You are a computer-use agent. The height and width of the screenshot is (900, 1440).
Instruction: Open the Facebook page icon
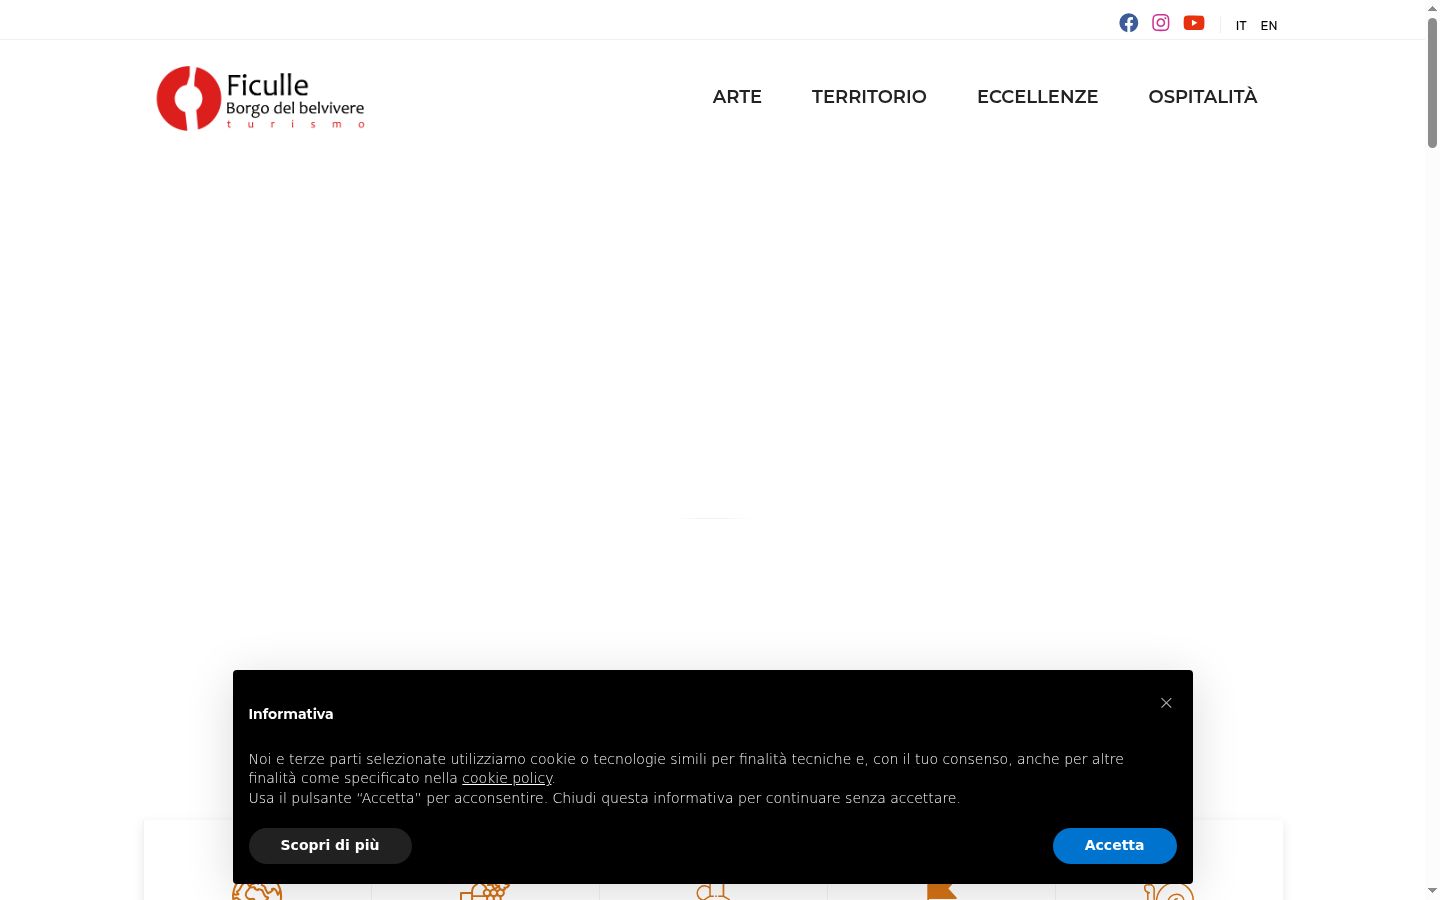point(1128,23)
